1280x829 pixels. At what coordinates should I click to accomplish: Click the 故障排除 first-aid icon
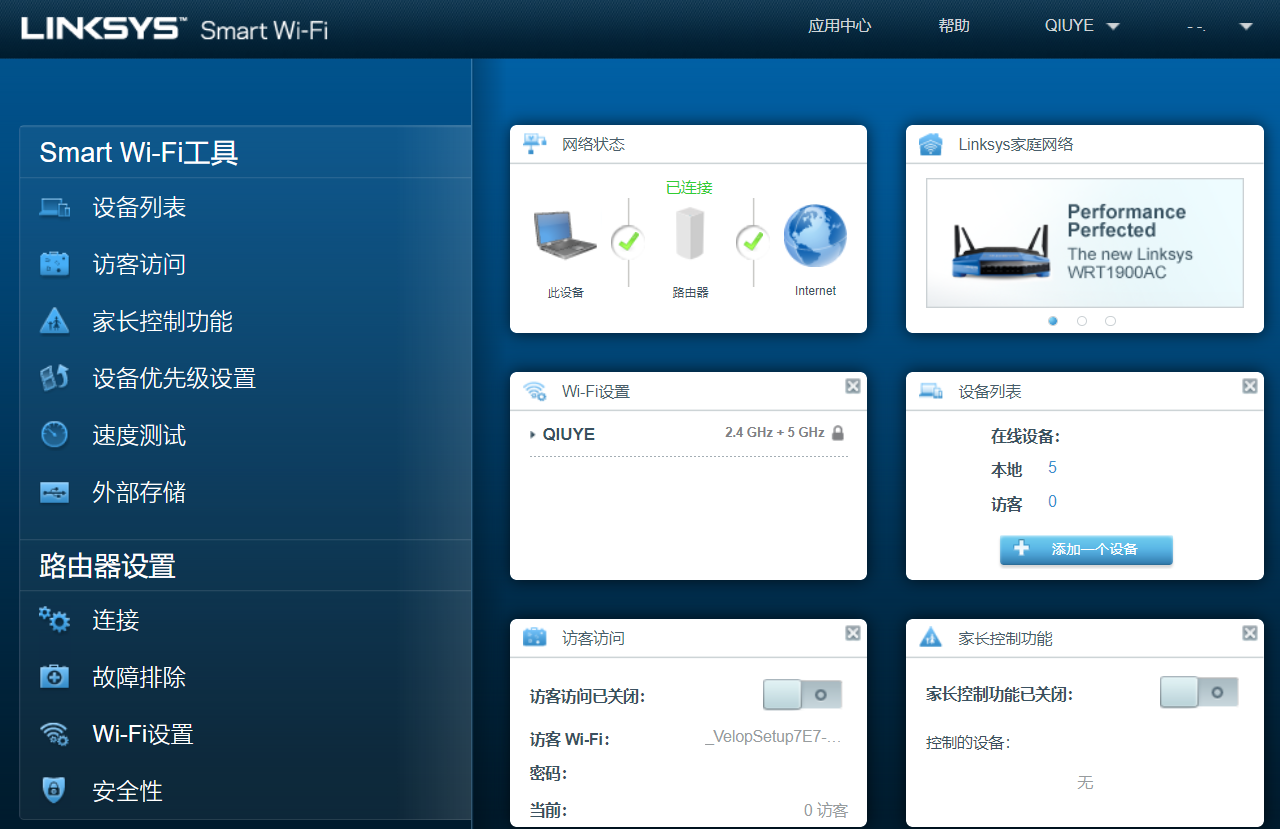(x=54, y=677)
